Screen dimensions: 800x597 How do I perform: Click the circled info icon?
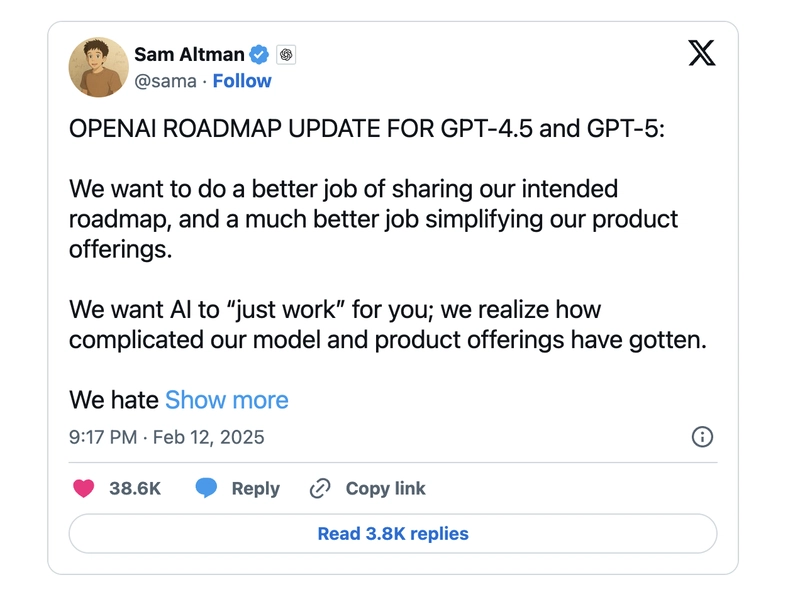[702, 437]
